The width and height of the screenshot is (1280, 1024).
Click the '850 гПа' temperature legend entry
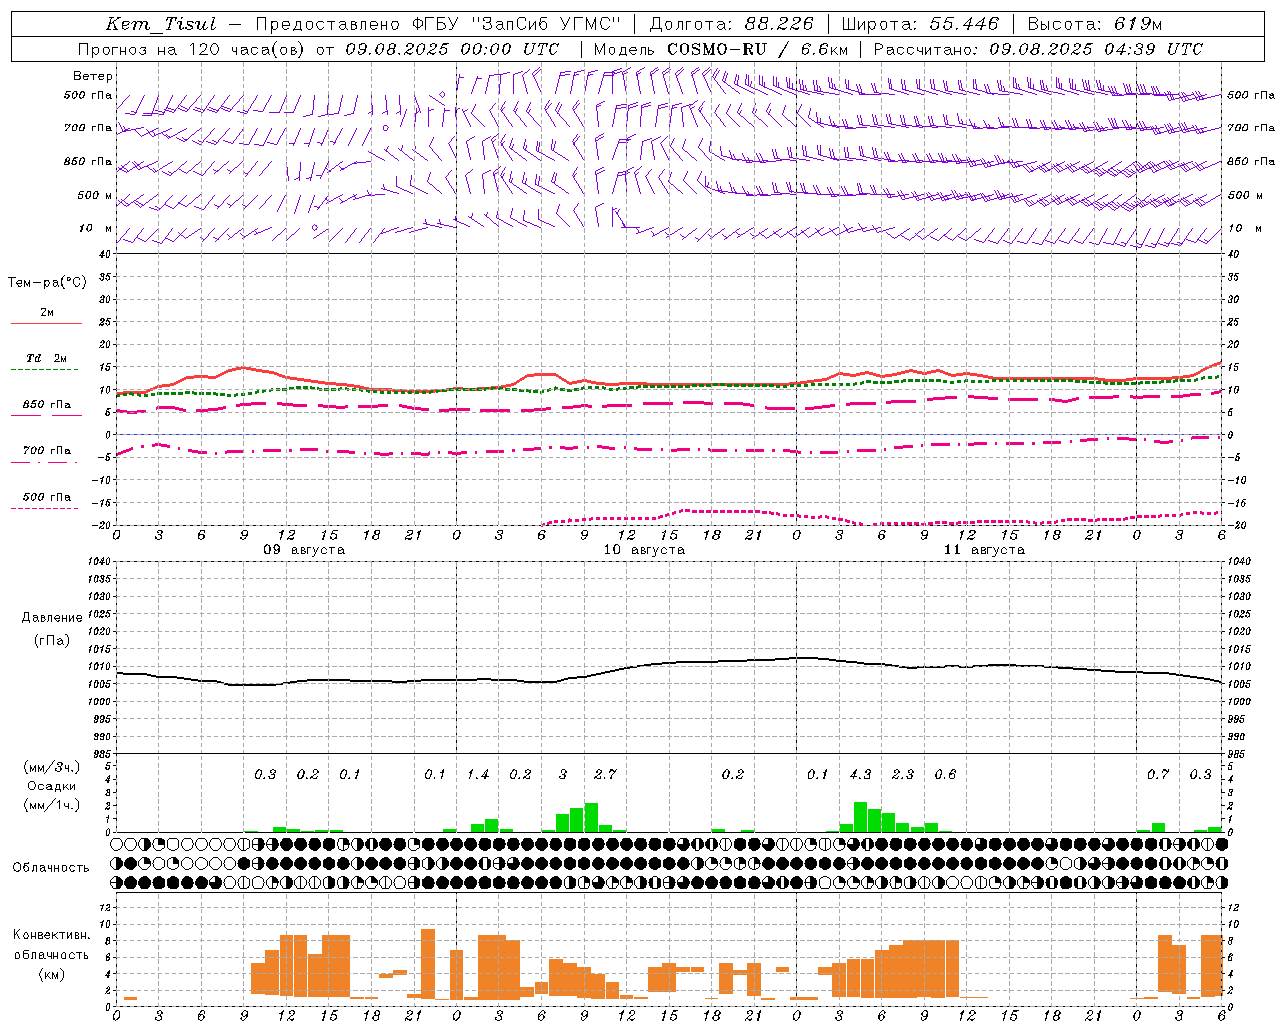tap(47, 405)
